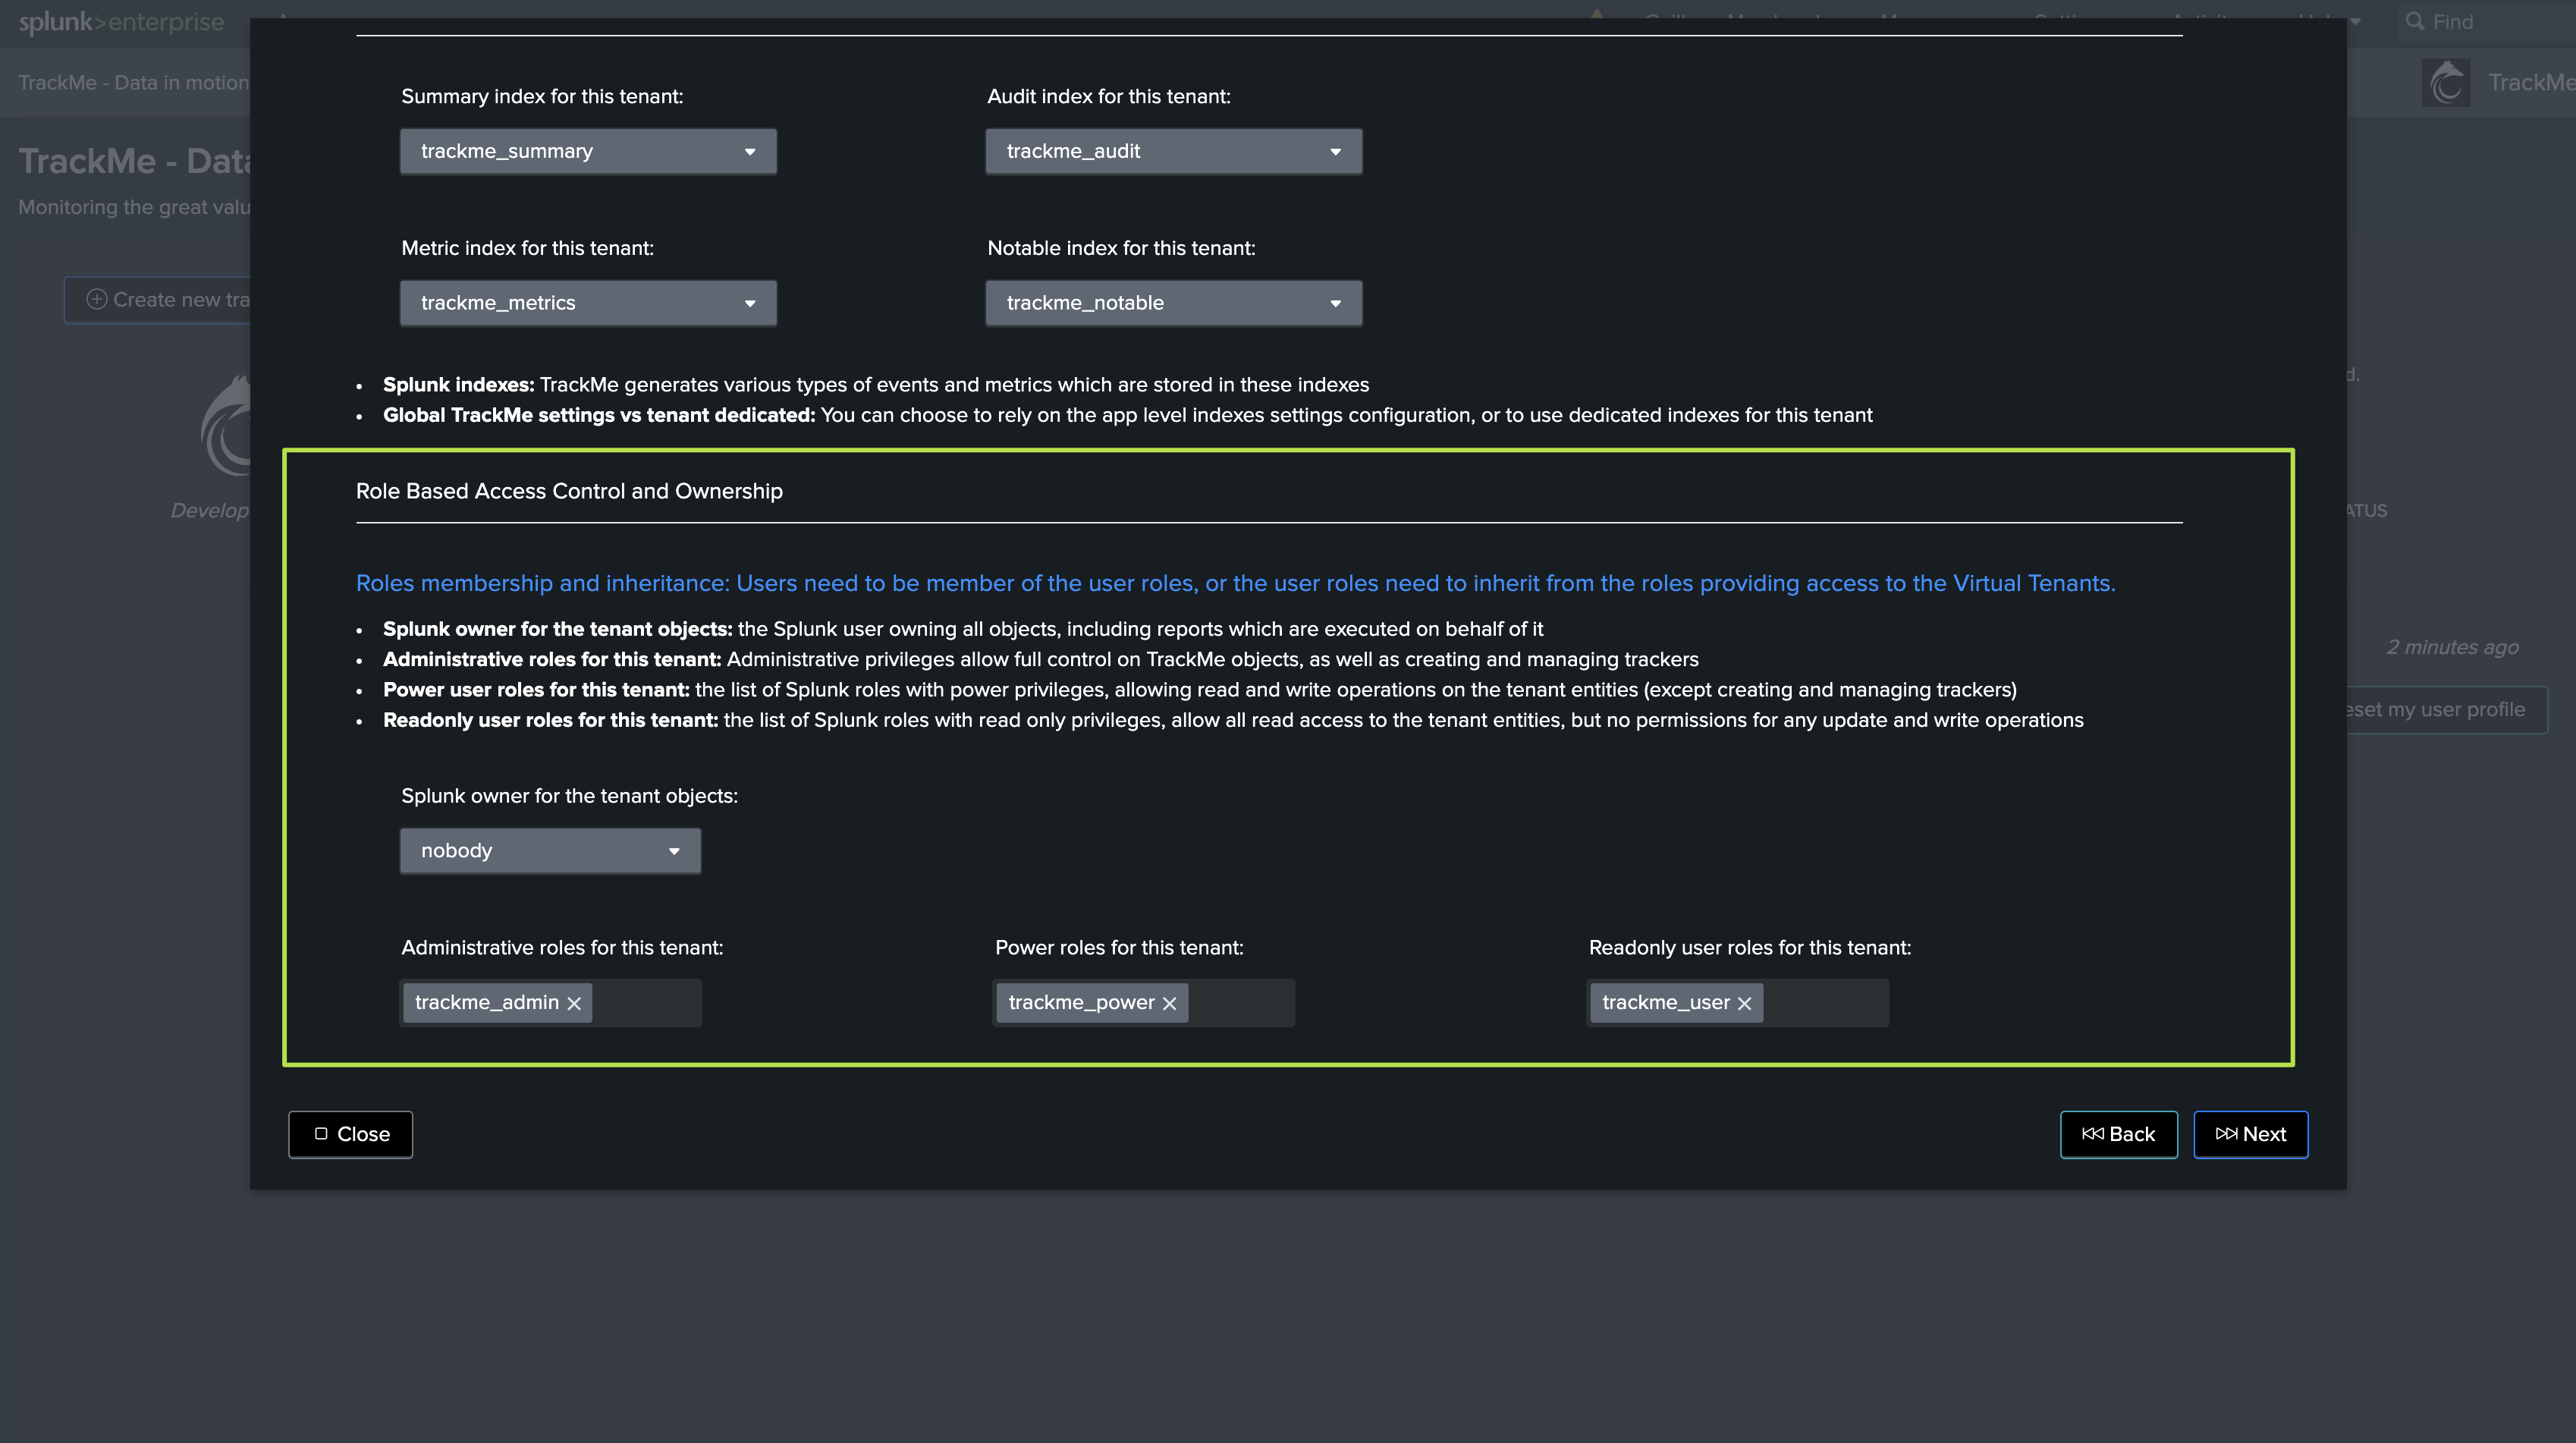Open the Metric index trackme_metrics dropdown
Screen dimensions: 2576x1443
[x=588, y=303]
